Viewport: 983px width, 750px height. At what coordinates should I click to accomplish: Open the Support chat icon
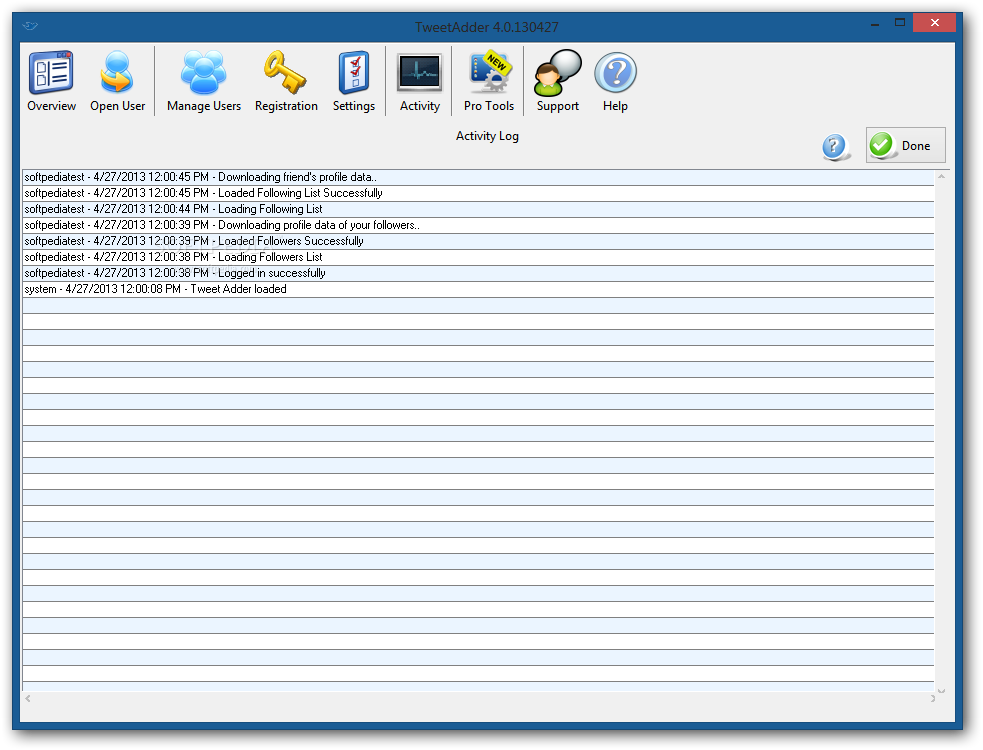[557, 82]
